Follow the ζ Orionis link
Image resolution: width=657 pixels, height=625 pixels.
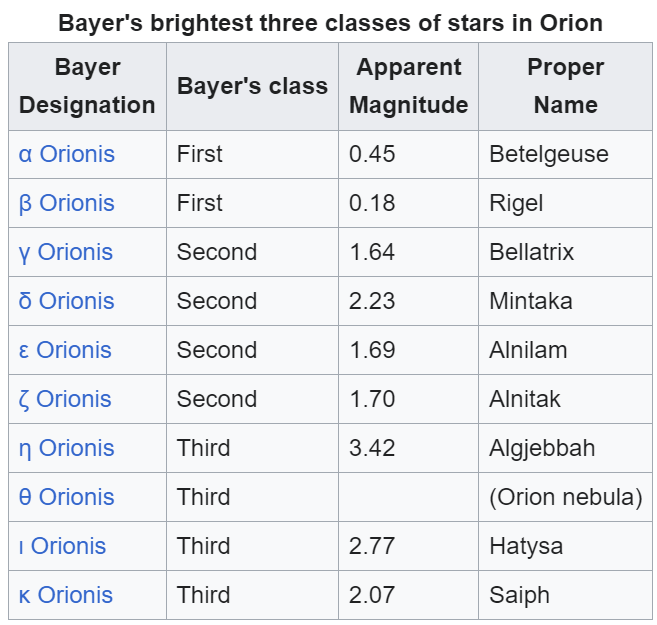point(65,399)
